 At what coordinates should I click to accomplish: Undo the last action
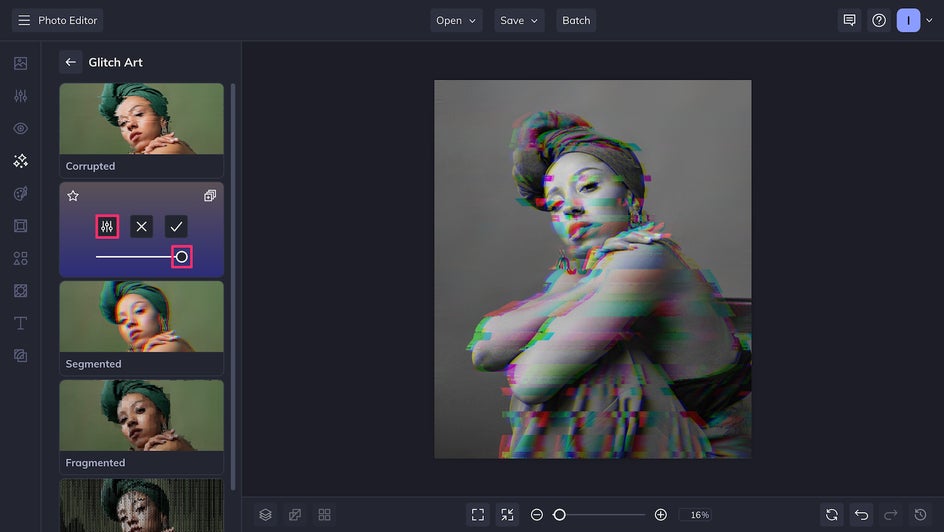coord(862,515)
